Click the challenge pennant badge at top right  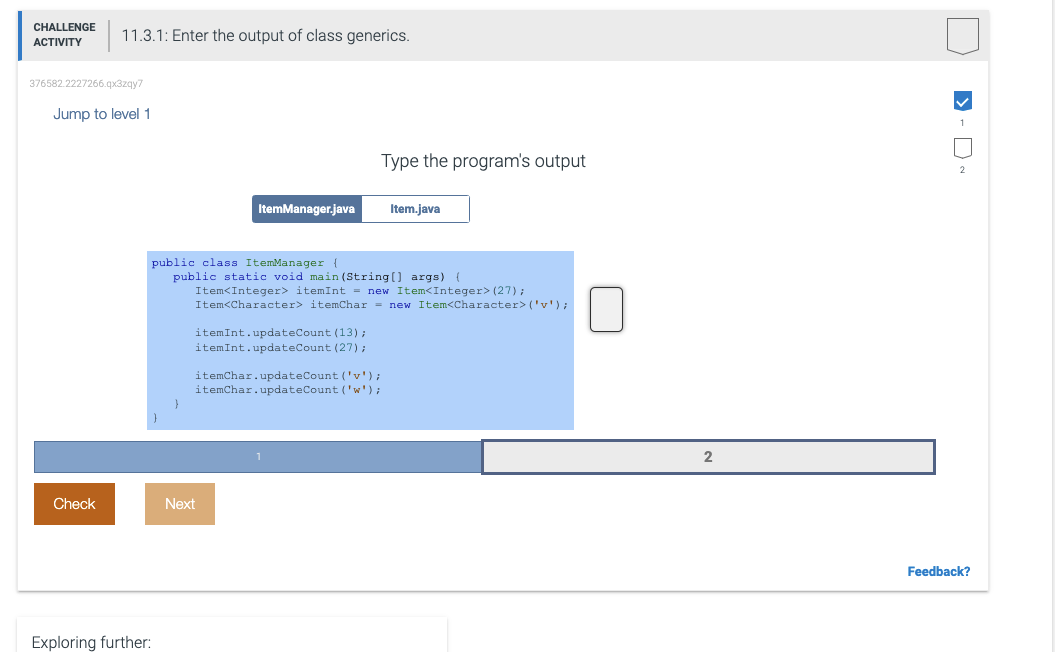(962, 34)
